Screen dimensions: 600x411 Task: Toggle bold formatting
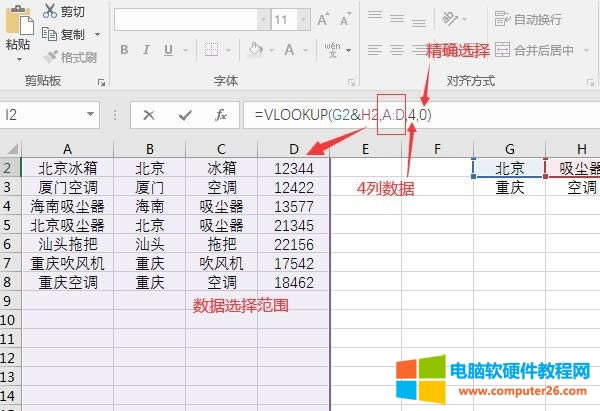point(125,49)
